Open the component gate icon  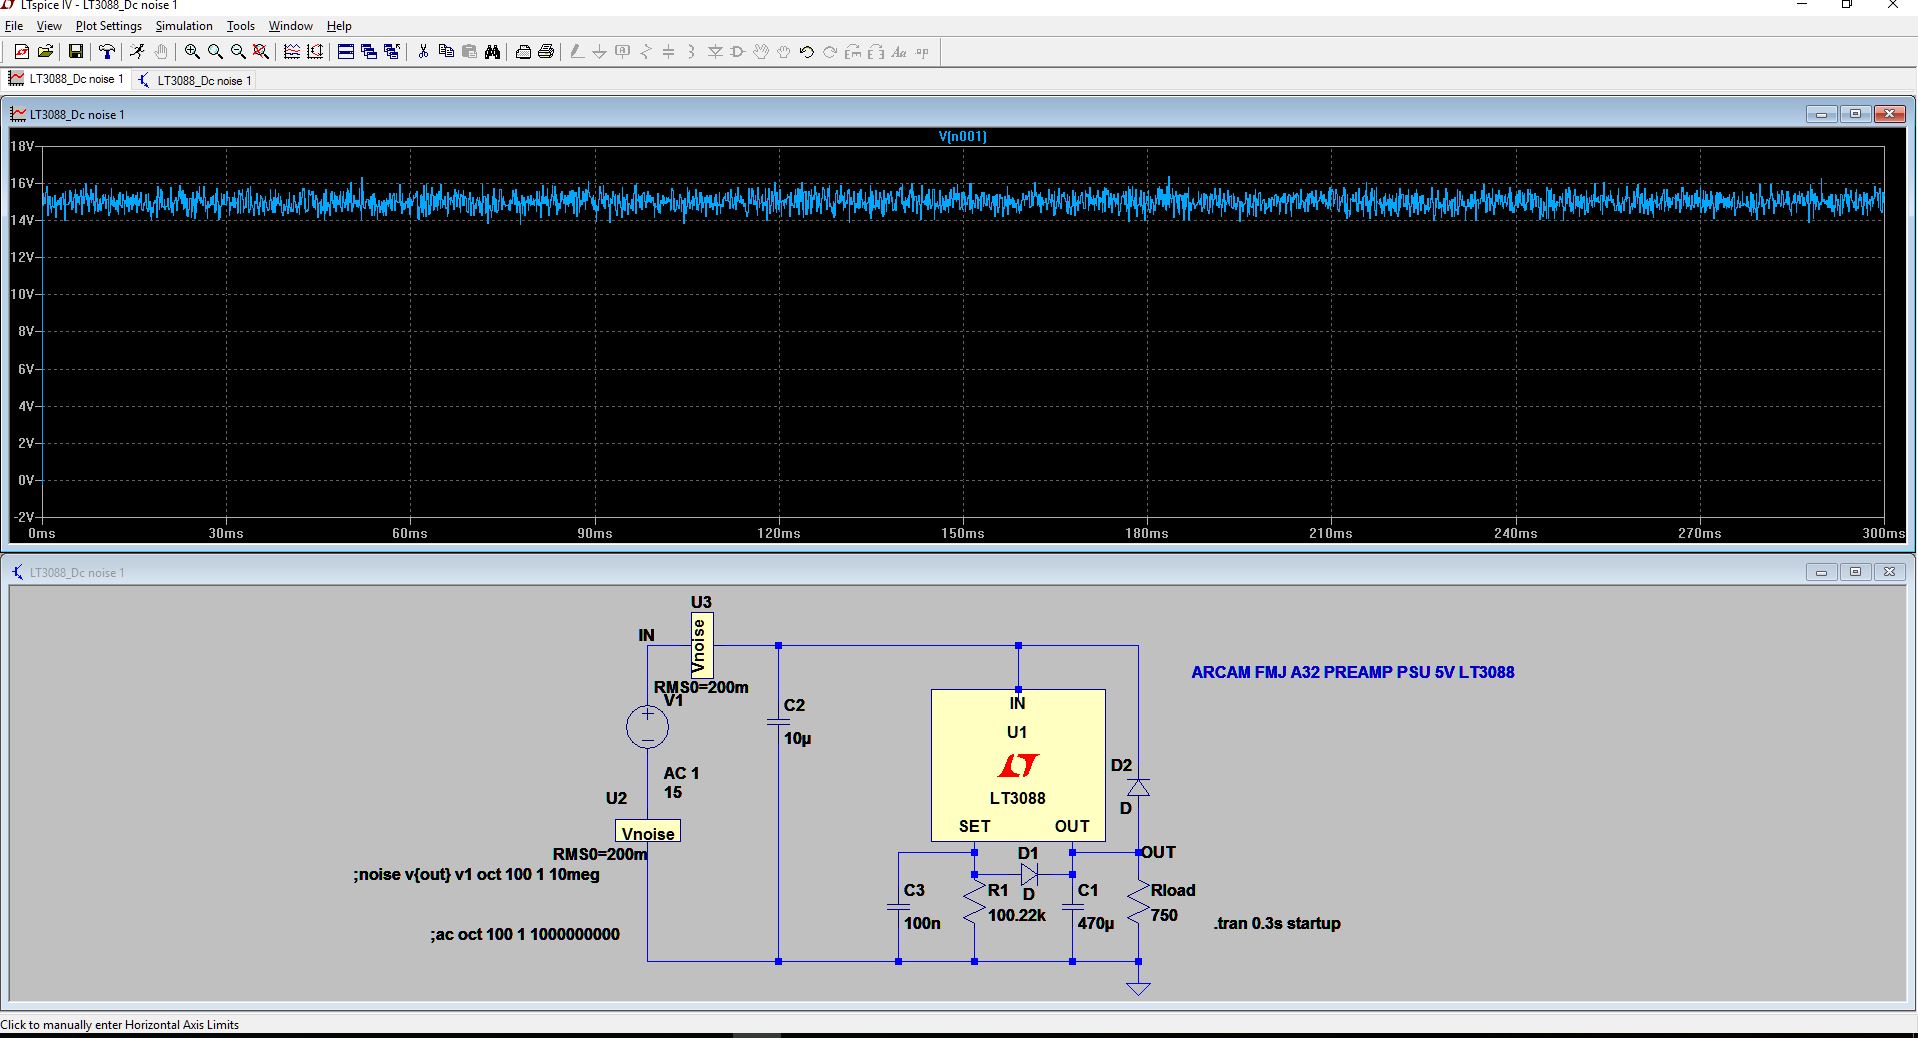[738, 52]
